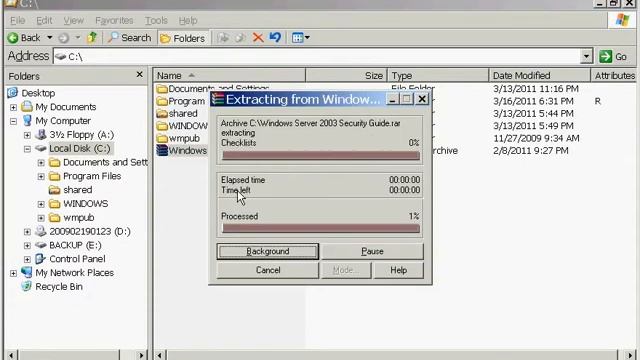Click the Go button
640x360 pixels.
[x=613, y=56]
